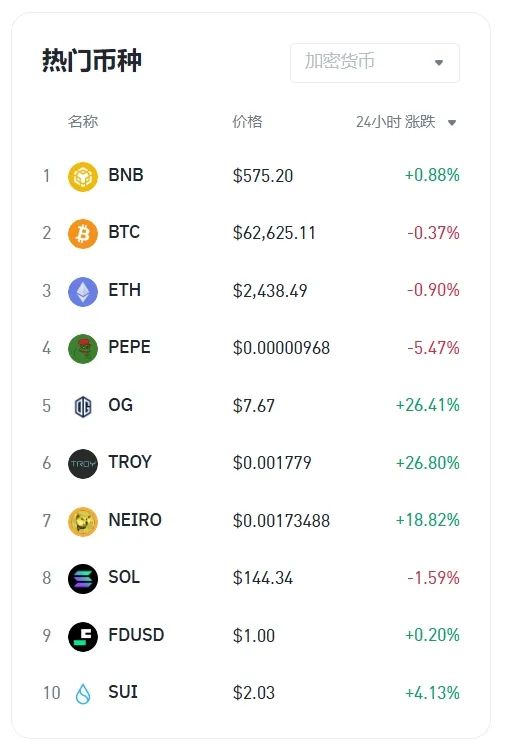Click BTC price $62,625.11
507x751 pixels.
point(274,233)
